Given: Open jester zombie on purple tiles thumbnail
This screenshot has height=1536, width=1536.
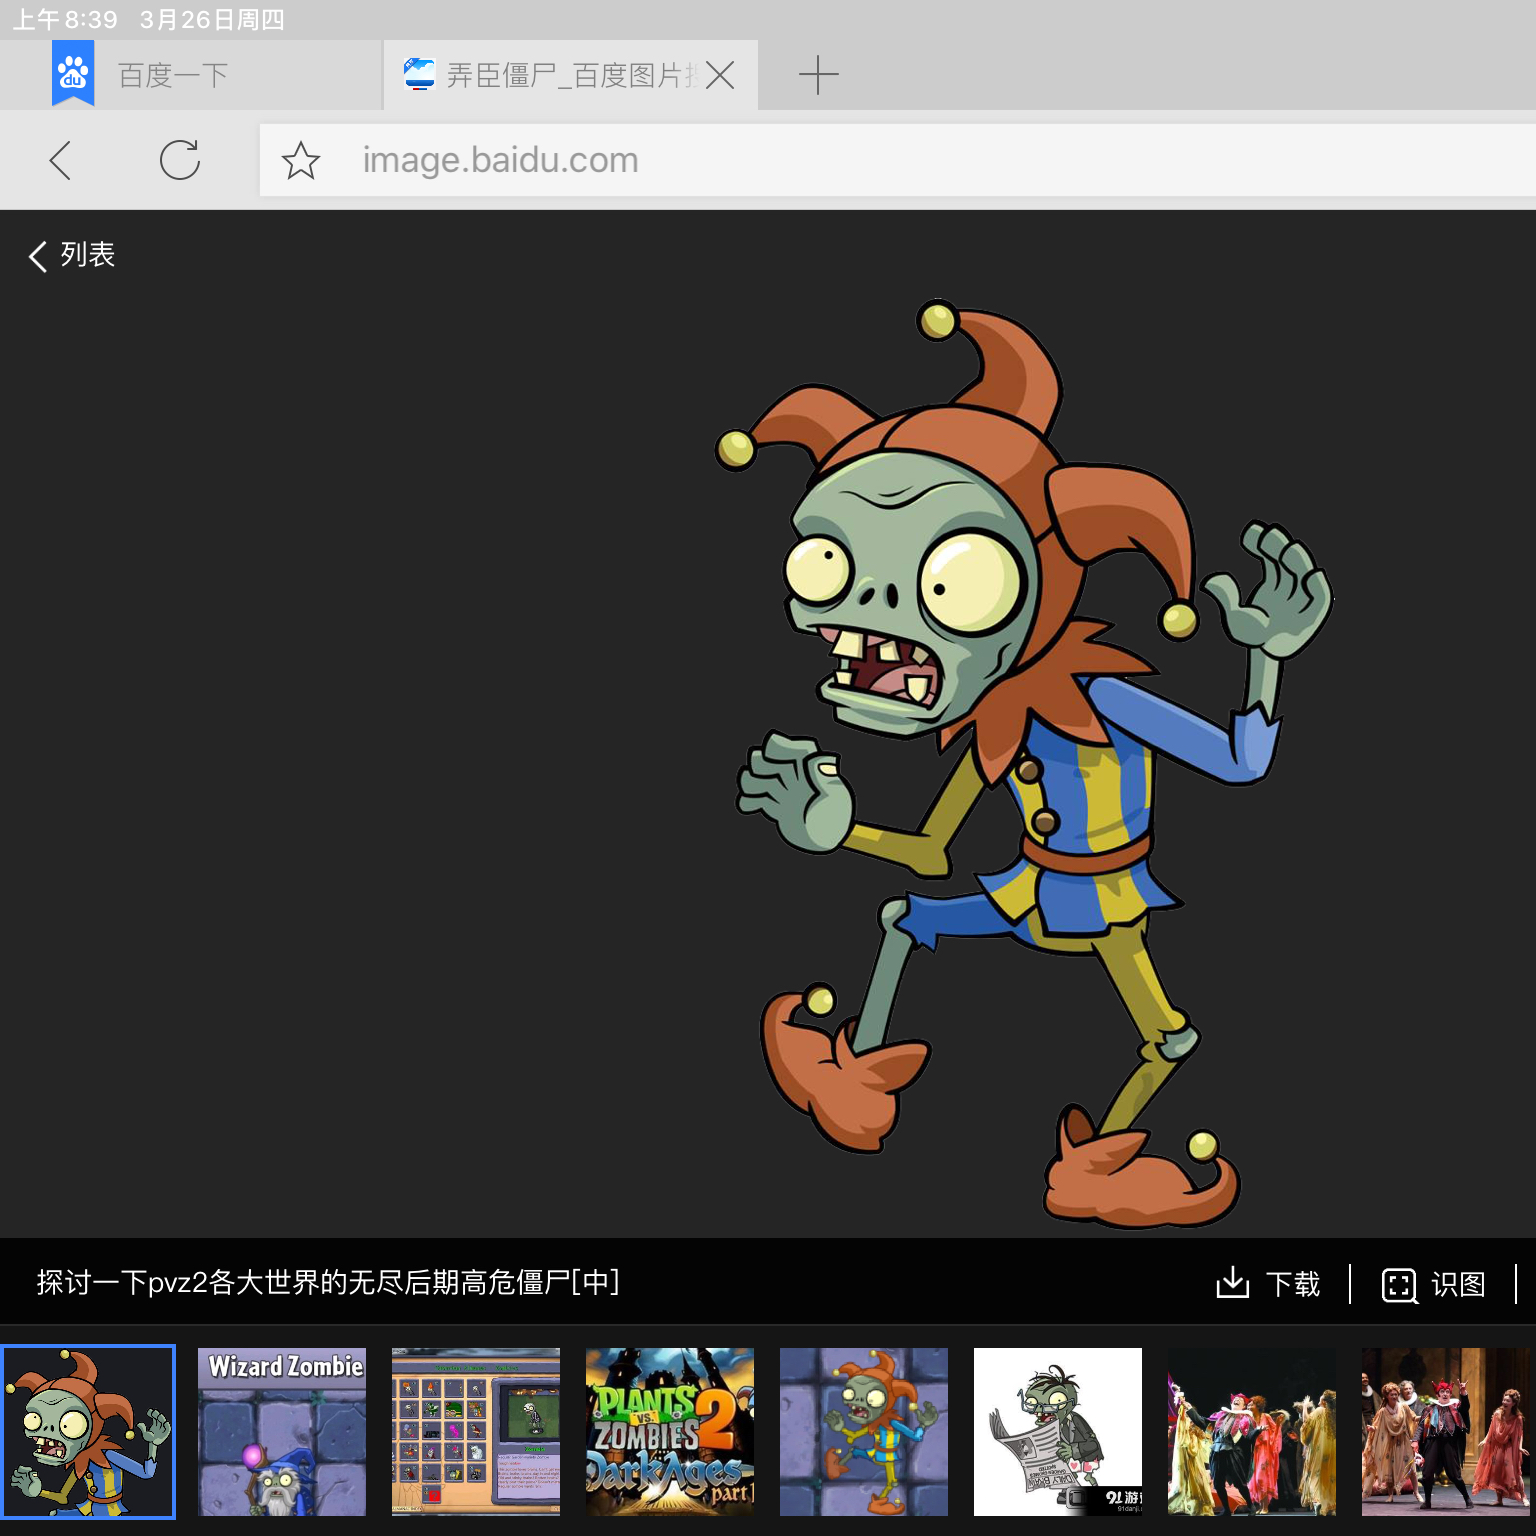Looking at the screenshot, I should coord(864,1432).
